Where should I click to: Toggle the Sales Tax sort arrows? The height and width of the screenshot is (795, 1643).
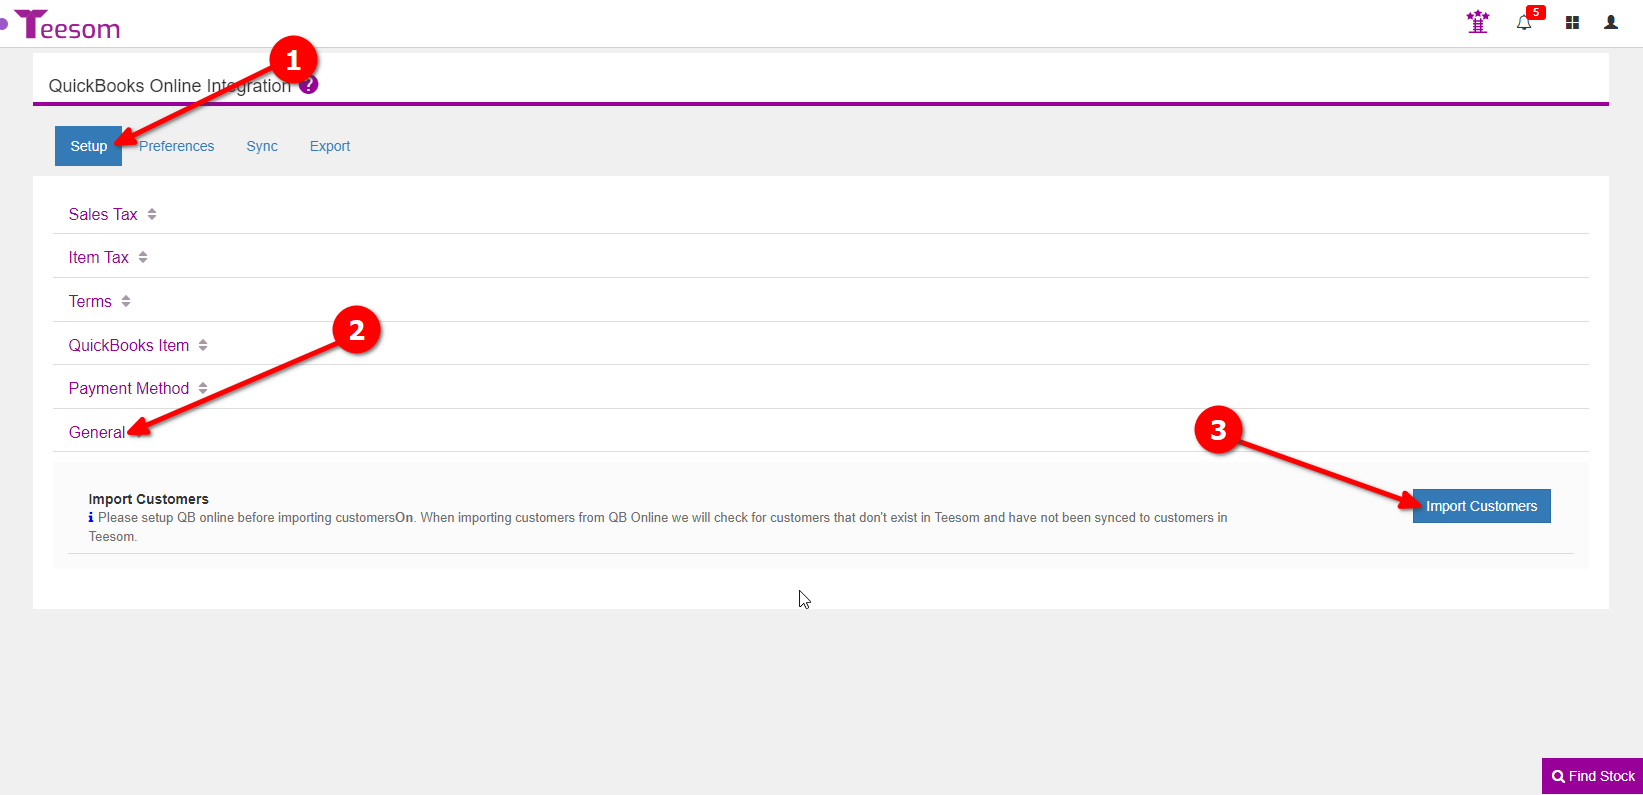tap(152, 214)
